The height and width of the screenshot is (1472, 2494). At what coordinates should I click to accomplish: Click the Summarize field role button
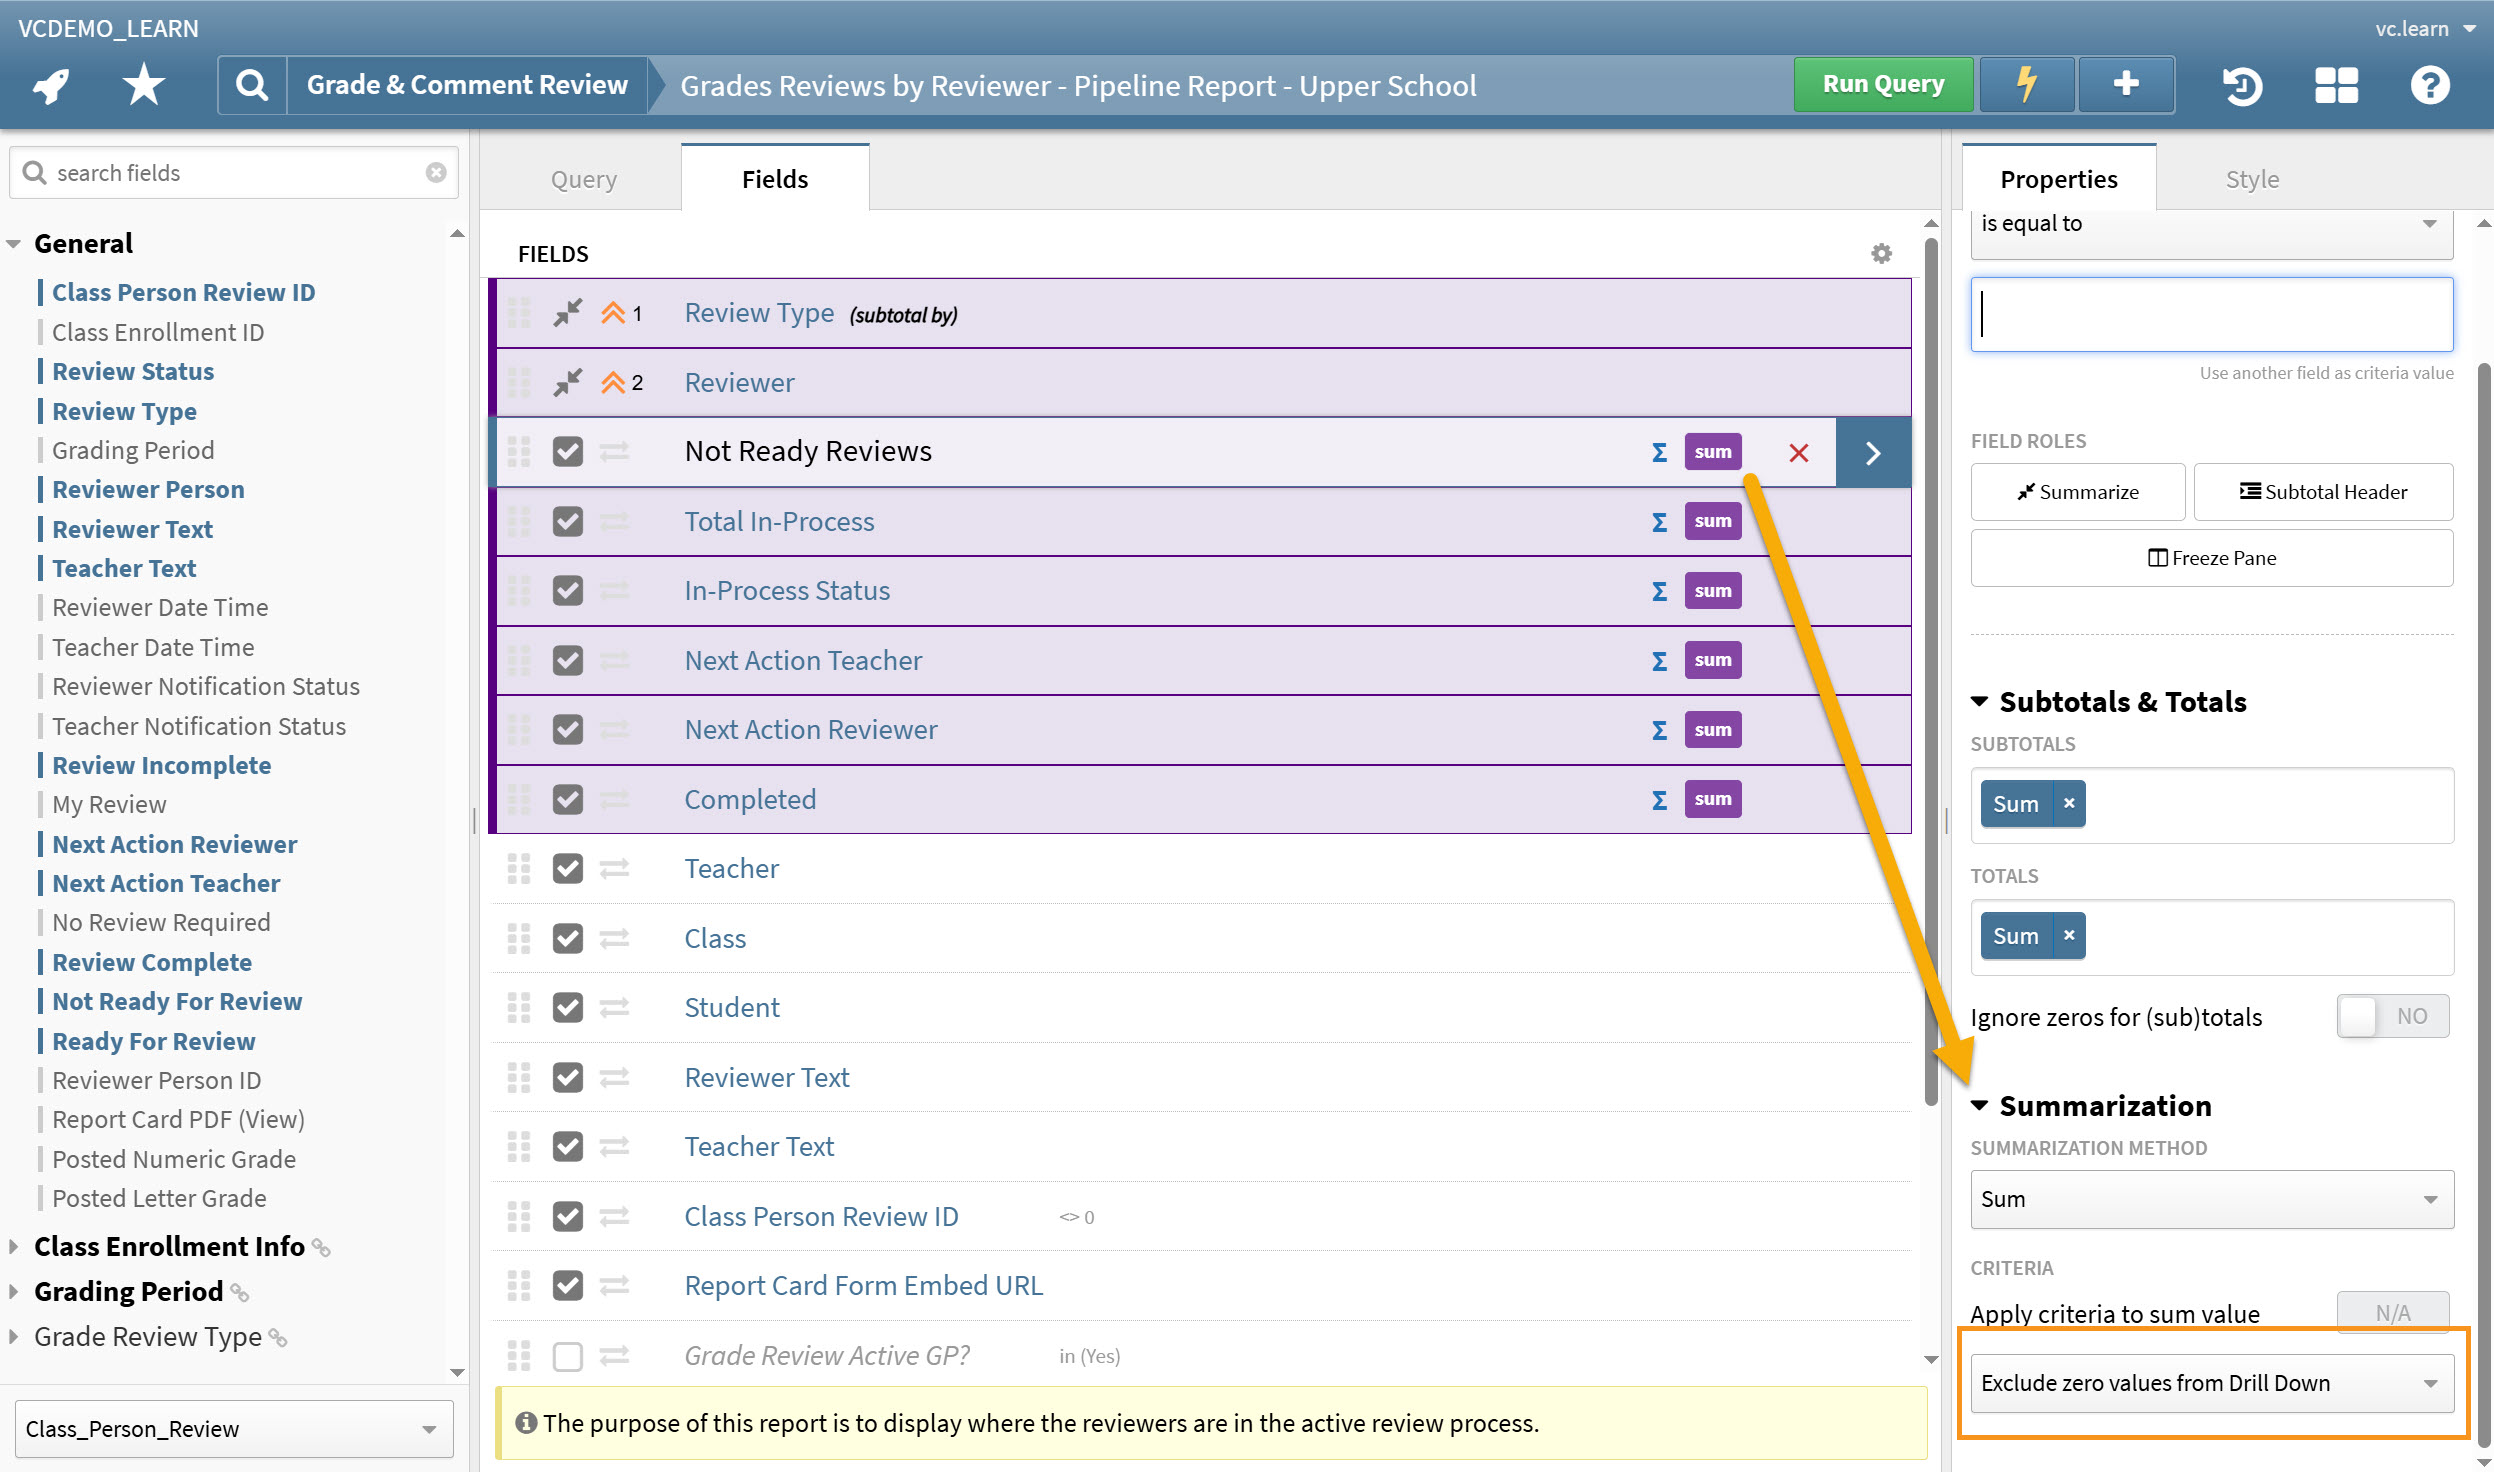click(x=2077, y=491)
